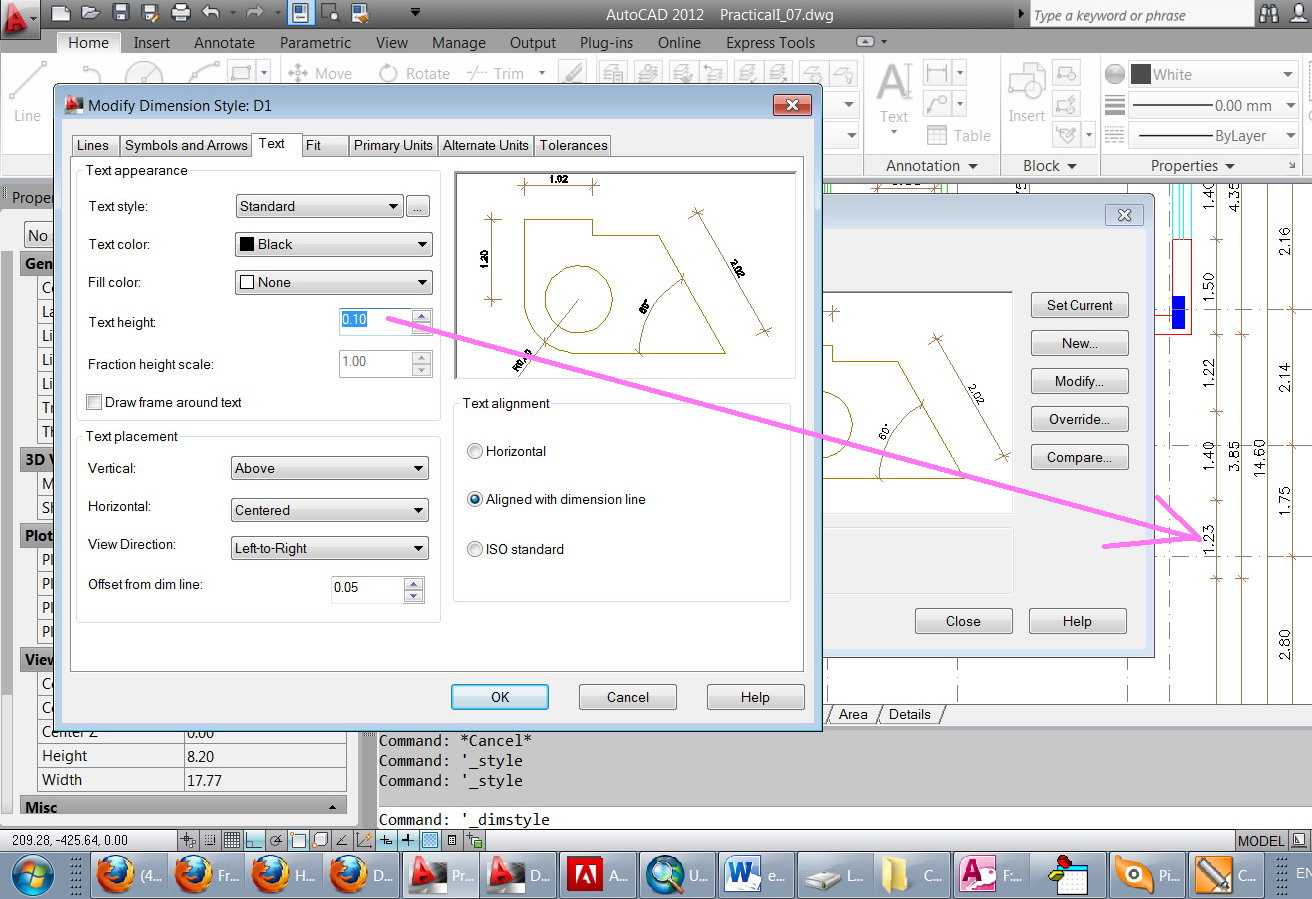Expand the Annotation panel flyout

click(x=931, y=166)
